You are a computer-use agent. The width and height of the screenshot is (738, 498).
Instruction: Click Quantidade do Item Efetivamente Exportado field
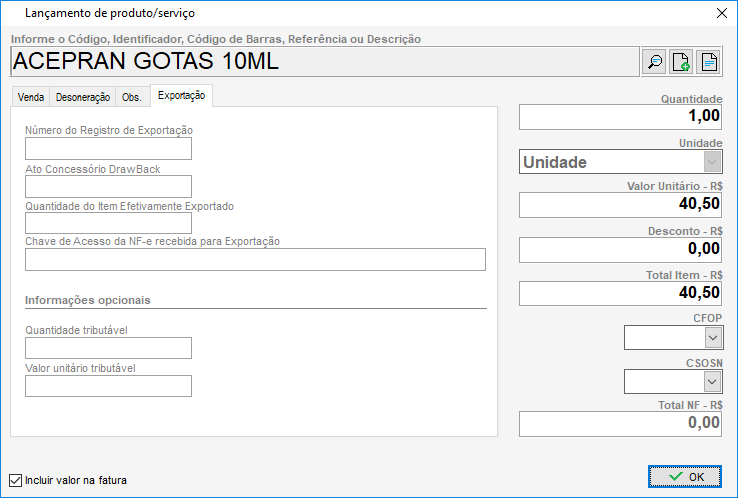tap(108, 223)
